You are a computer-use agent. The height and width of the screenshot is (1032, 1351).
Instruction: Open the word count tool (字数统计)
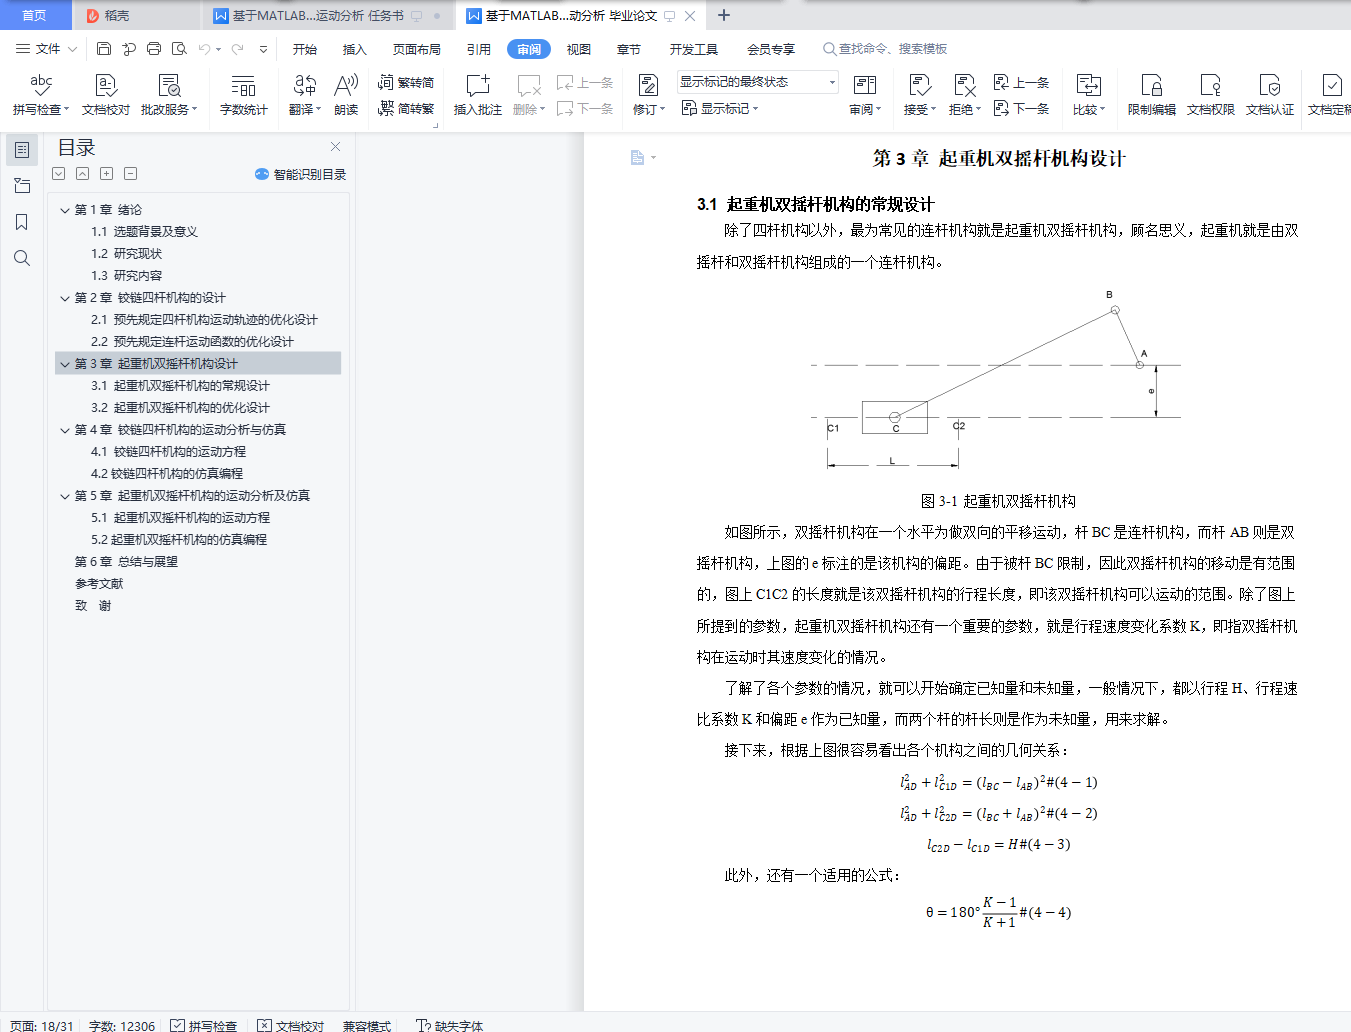pyautogui.click(x=244, y=95)
